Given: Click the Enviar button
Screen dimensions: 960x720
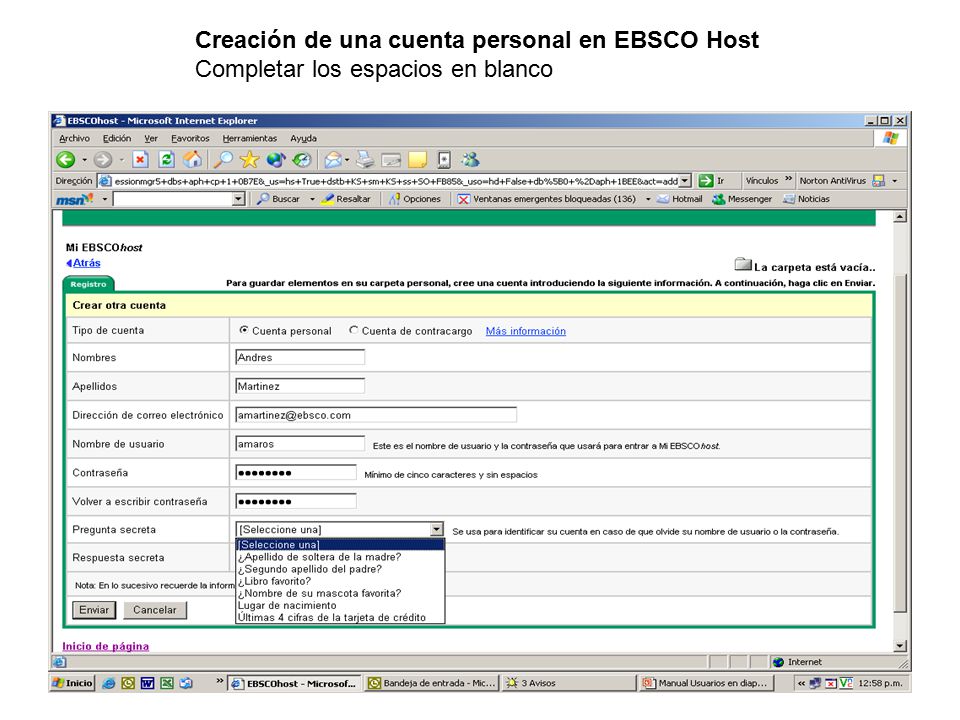Looking at the screenshot, I should pos(94,610).
